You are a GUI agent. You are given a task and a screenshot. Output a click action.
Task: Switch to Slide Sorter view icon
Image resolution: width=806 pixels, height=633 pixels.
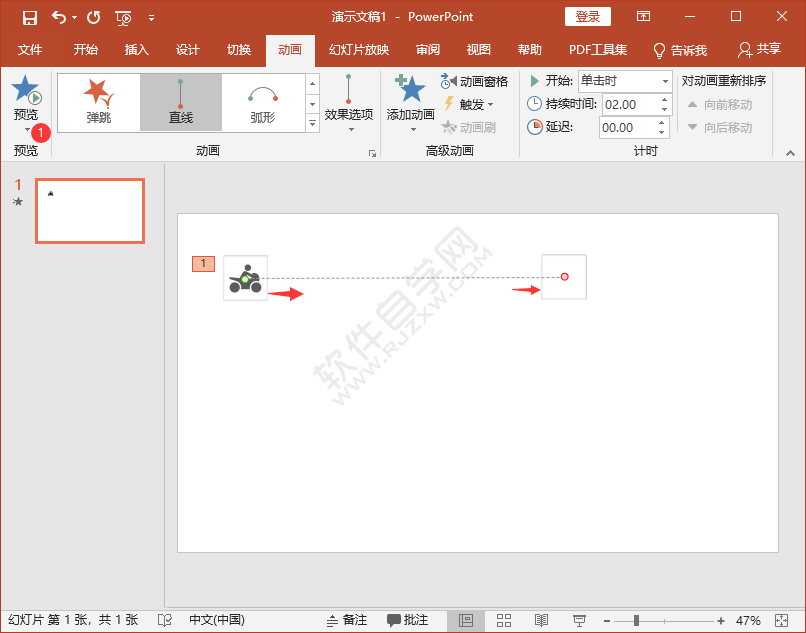504,620
